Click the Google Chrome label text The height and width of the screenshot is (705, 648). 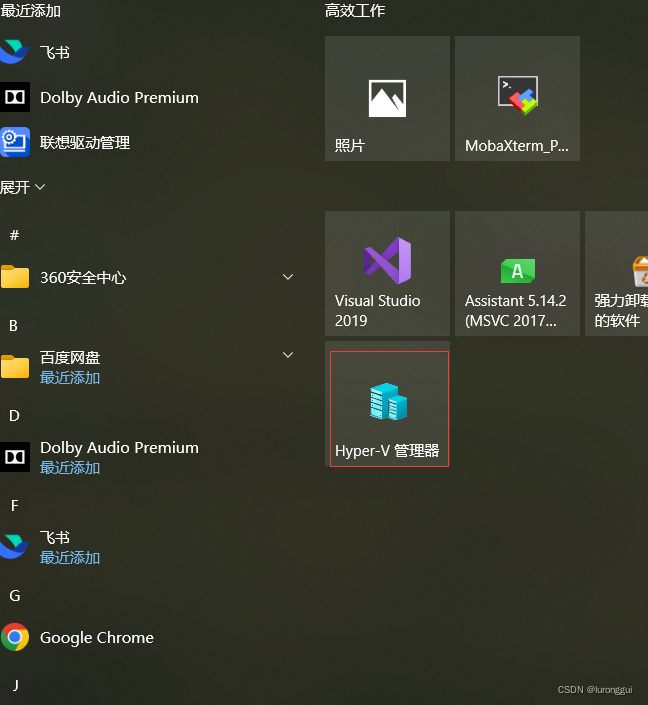pos(97,638)
